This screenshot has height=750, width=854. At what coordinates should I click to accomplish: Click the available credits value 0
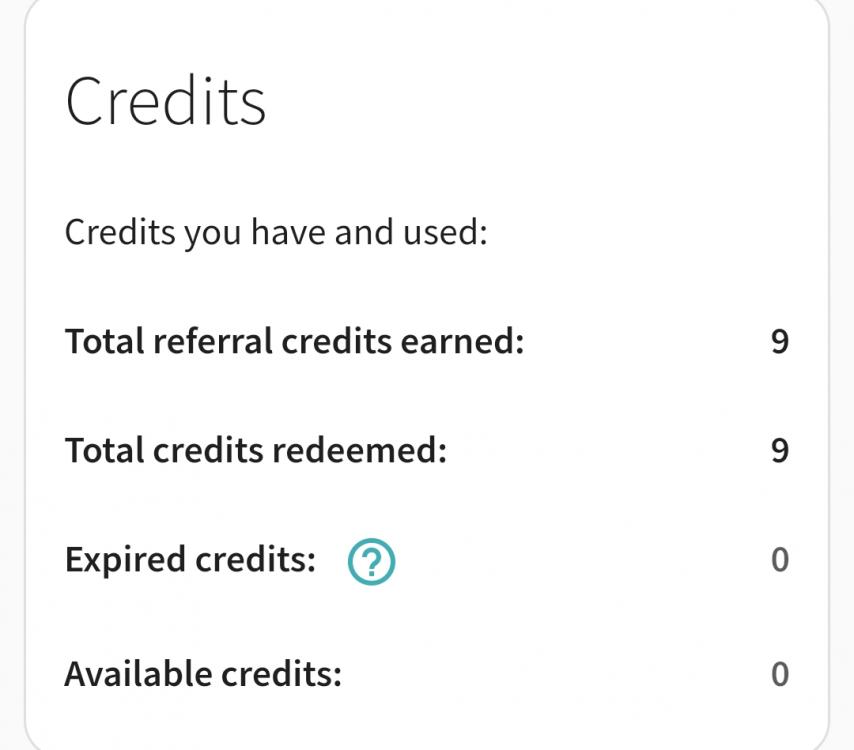click(x=780, y=674)
